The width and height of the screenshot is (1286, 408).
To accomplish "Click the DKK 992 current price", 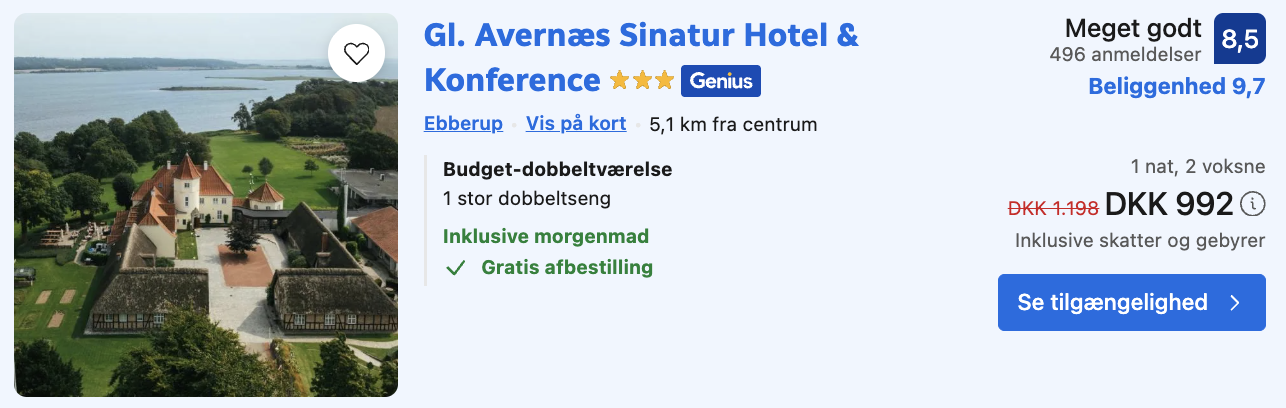I will pos(1168,205).
